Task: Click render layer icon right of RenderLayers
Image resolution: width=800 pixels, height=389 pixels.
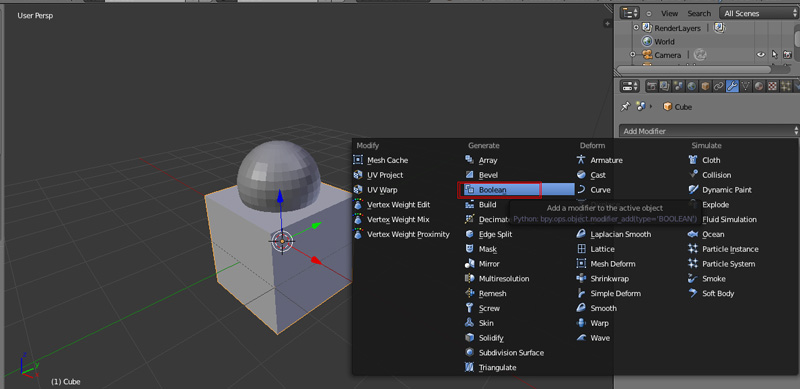Action: point(720,28)
